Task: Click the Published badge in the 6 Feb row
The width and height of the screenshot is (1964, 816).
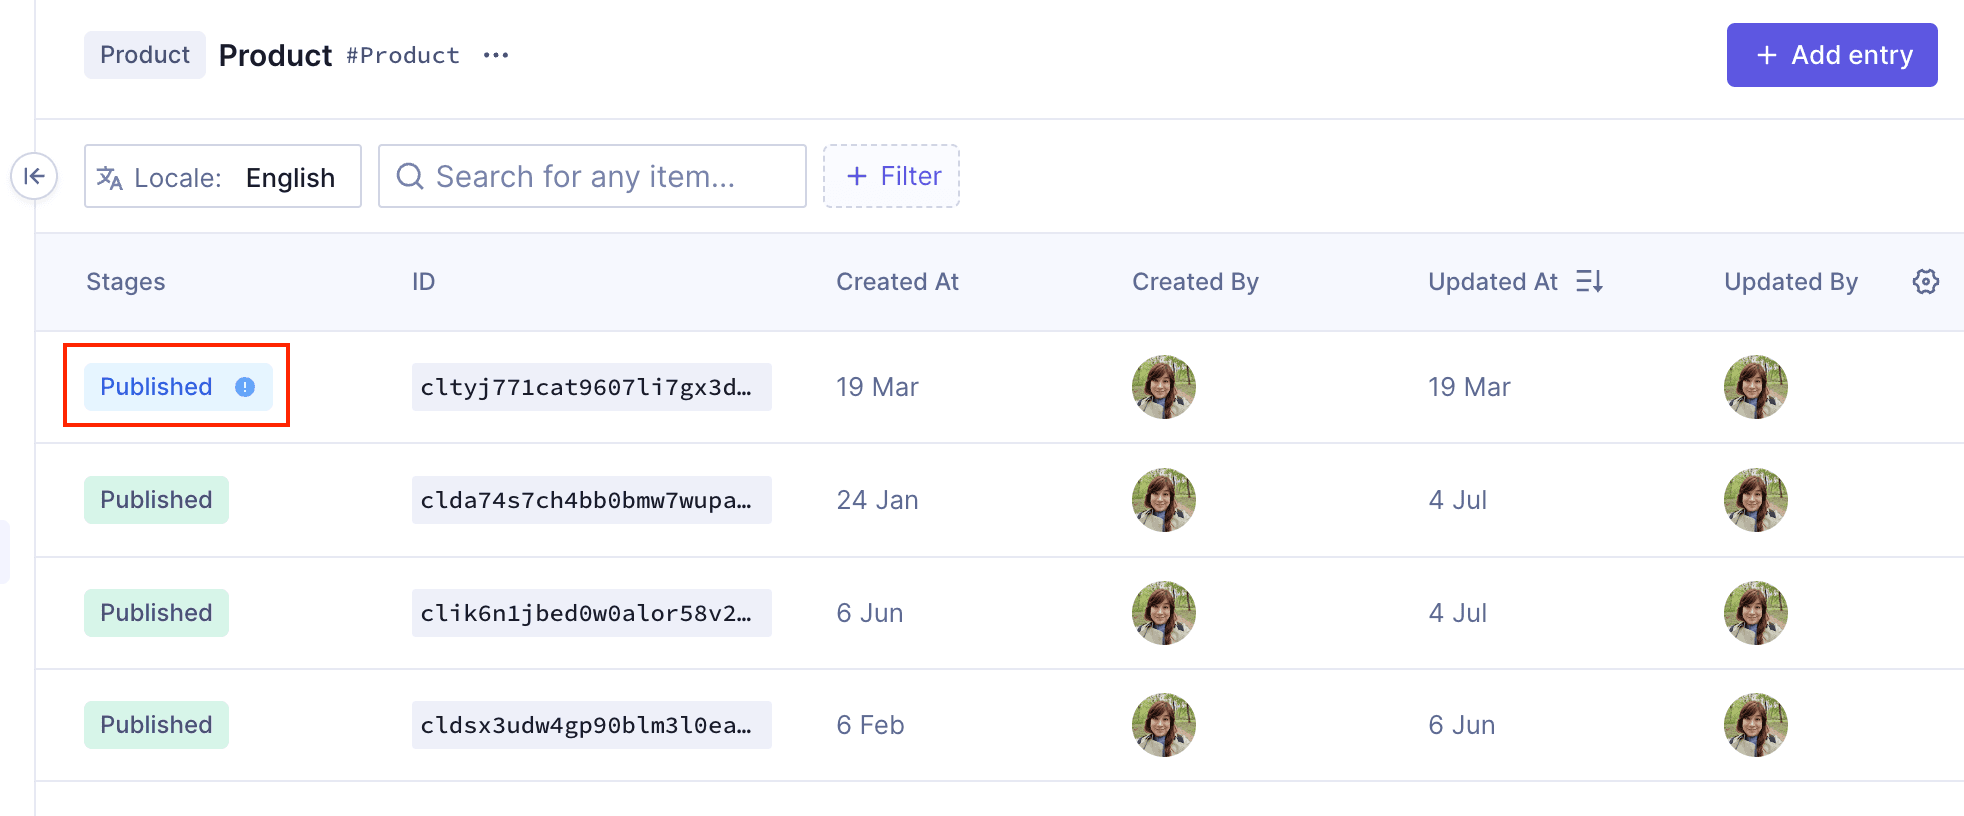Action: (156, 725)
